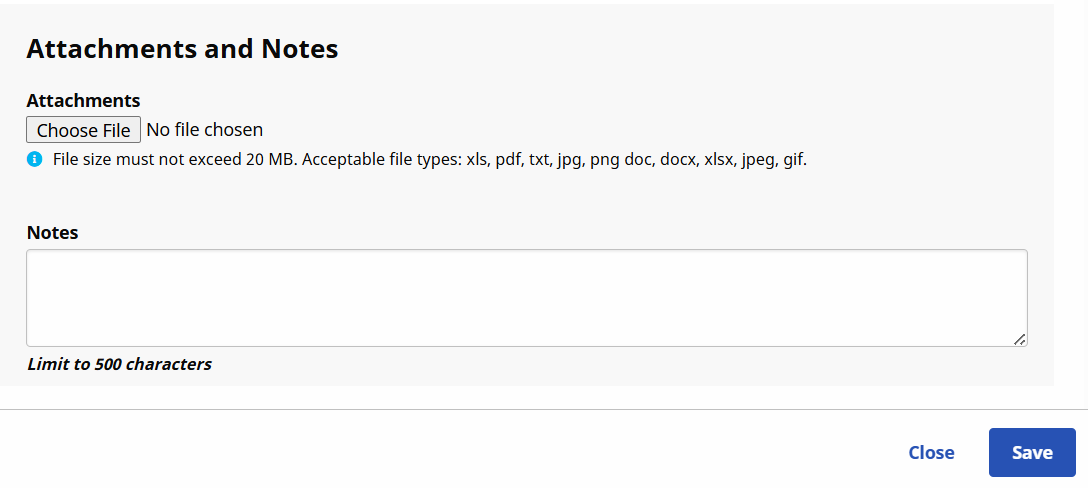
Task: Grab the Notes textarea resize handle
Action: click(x=1019, y=339)
